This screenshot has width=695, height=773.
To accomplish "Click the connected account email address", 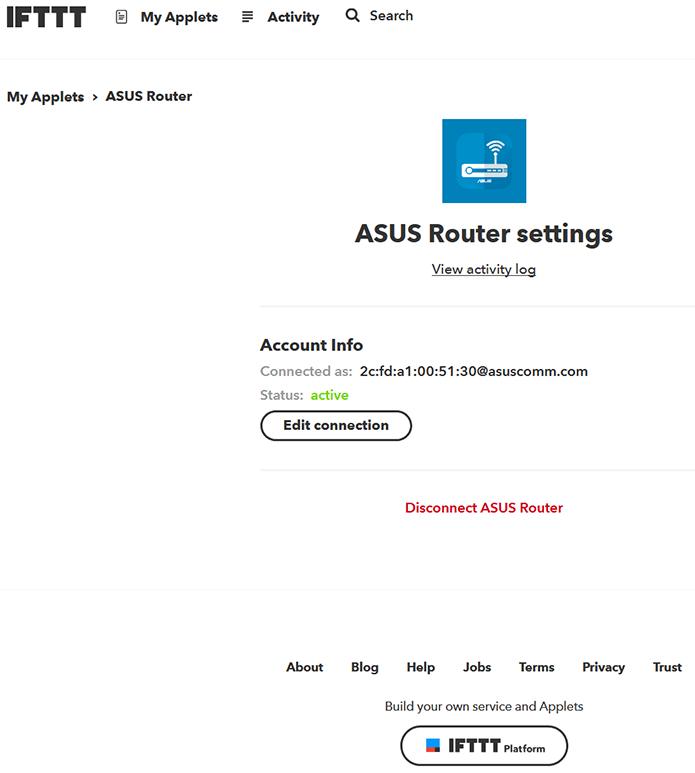I will [x=474, y=371].
